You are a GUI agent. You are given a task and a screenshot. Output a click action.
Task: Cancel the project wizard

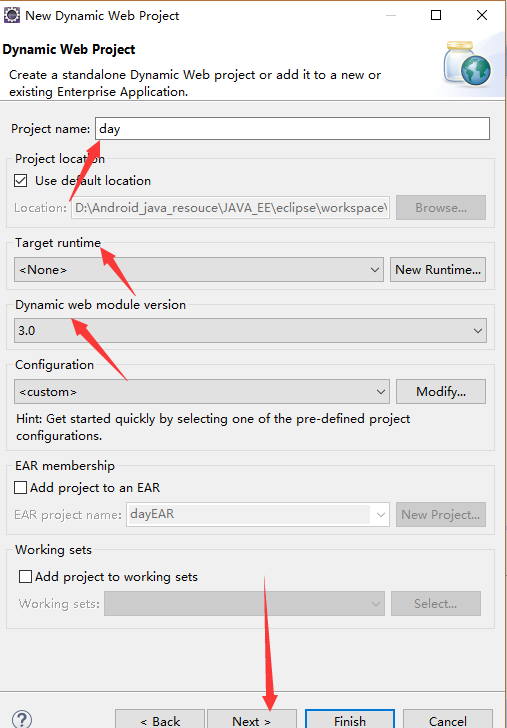coord(448,720)
